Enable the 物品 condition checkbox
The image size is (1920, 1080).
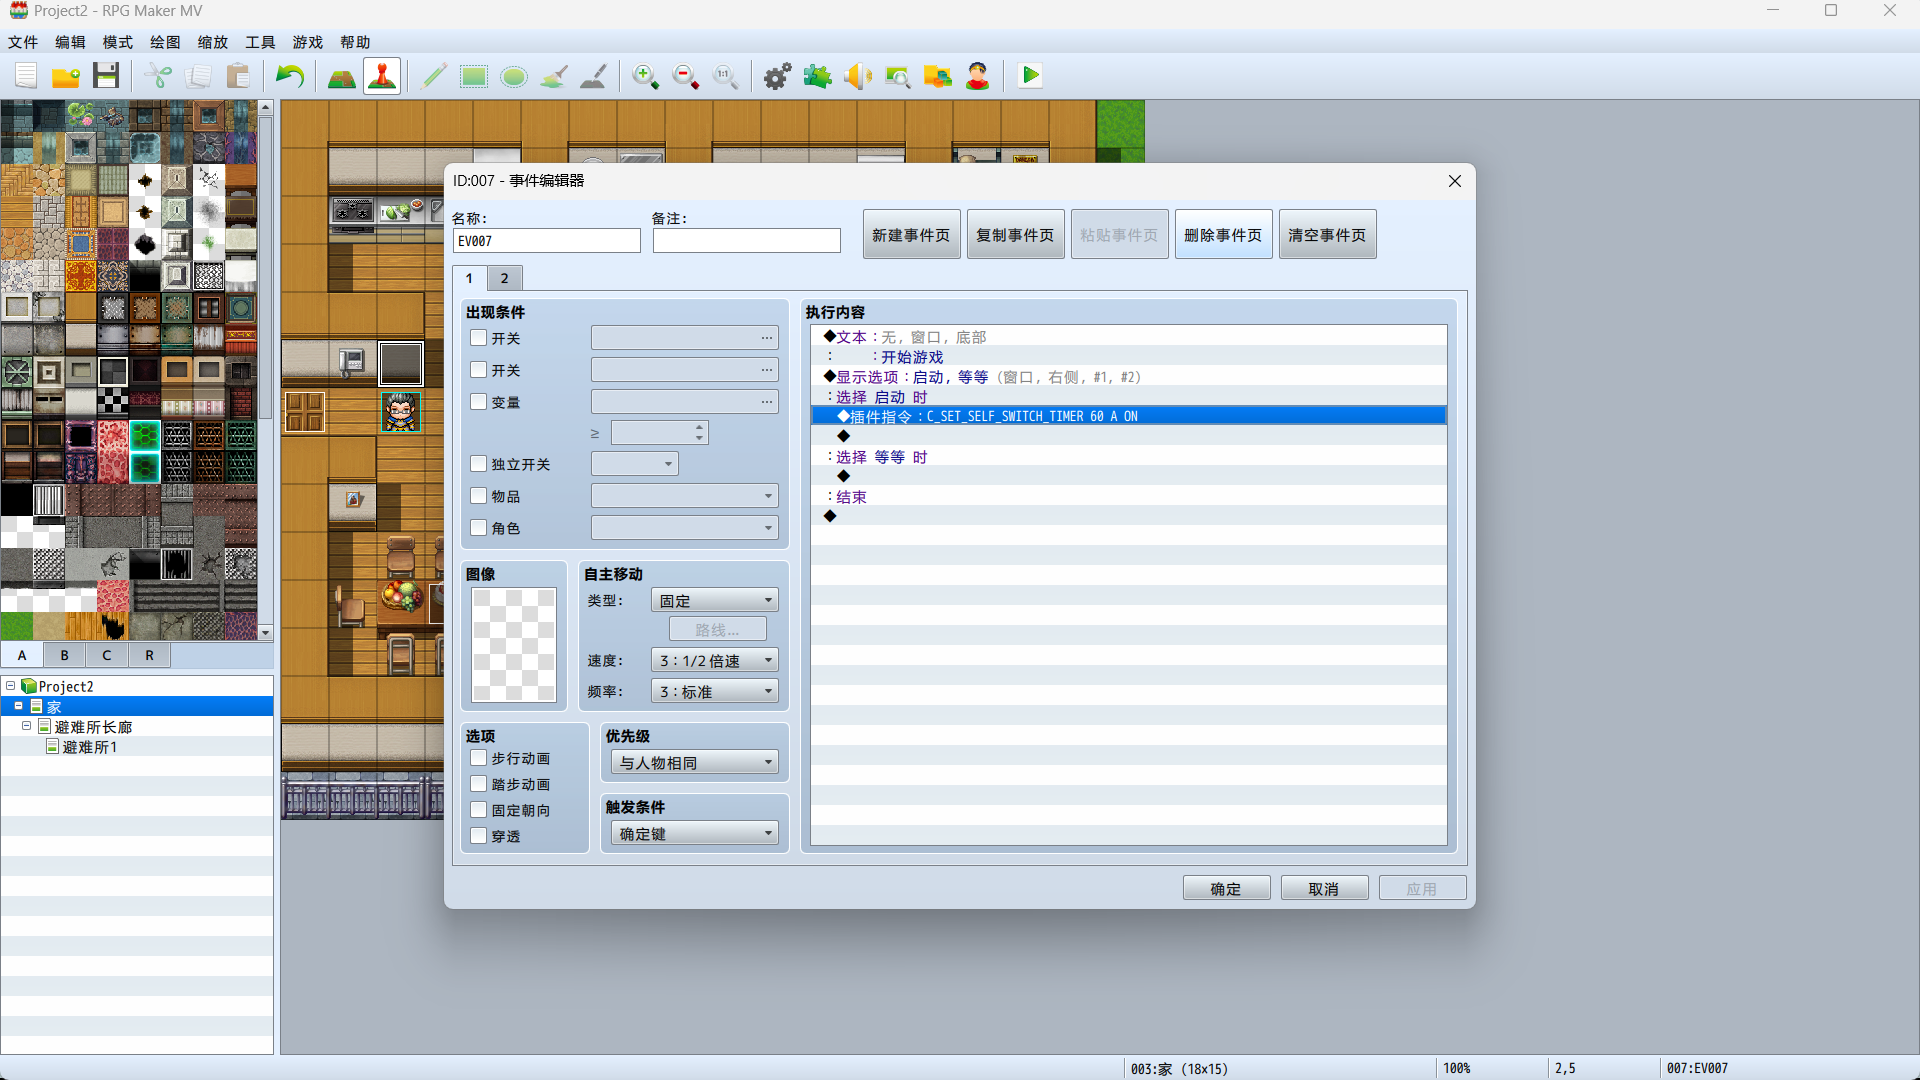click(479, 496)
